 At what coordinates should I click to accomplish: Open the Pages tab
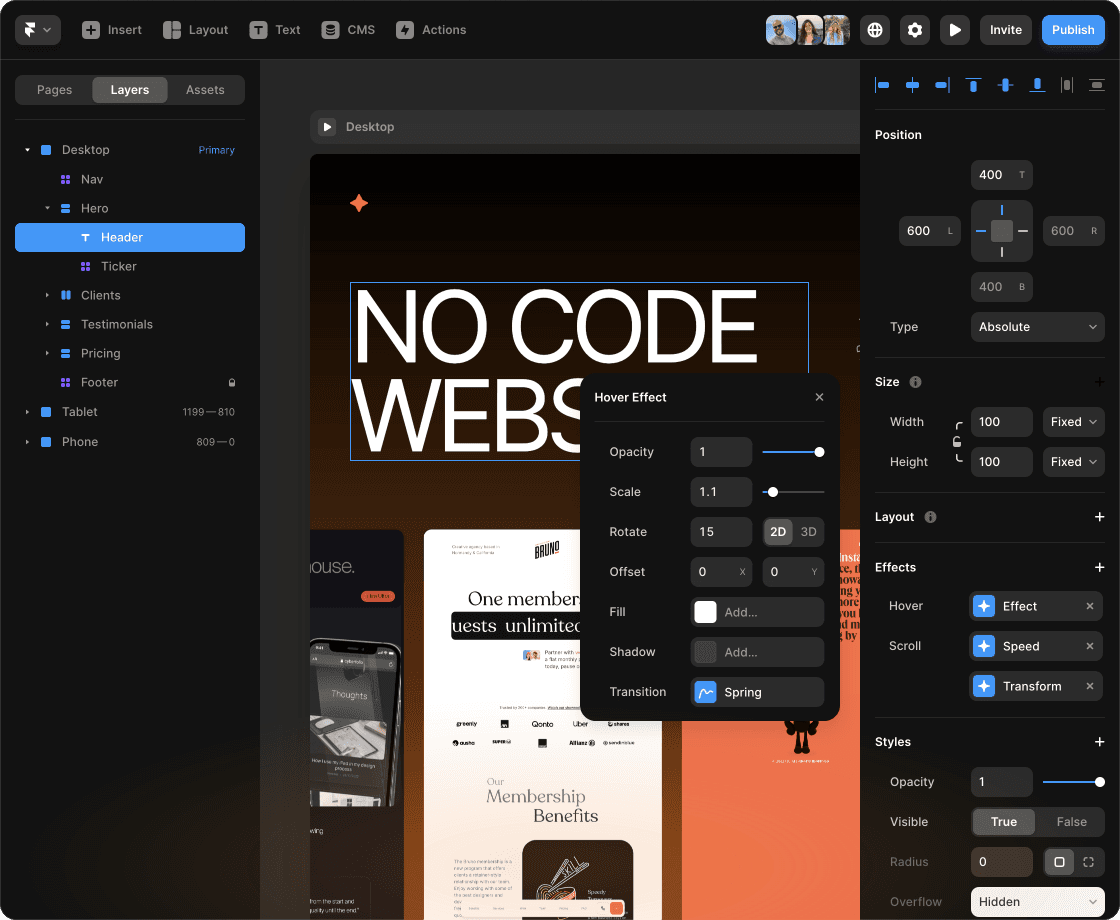click(x=54, y=90)
